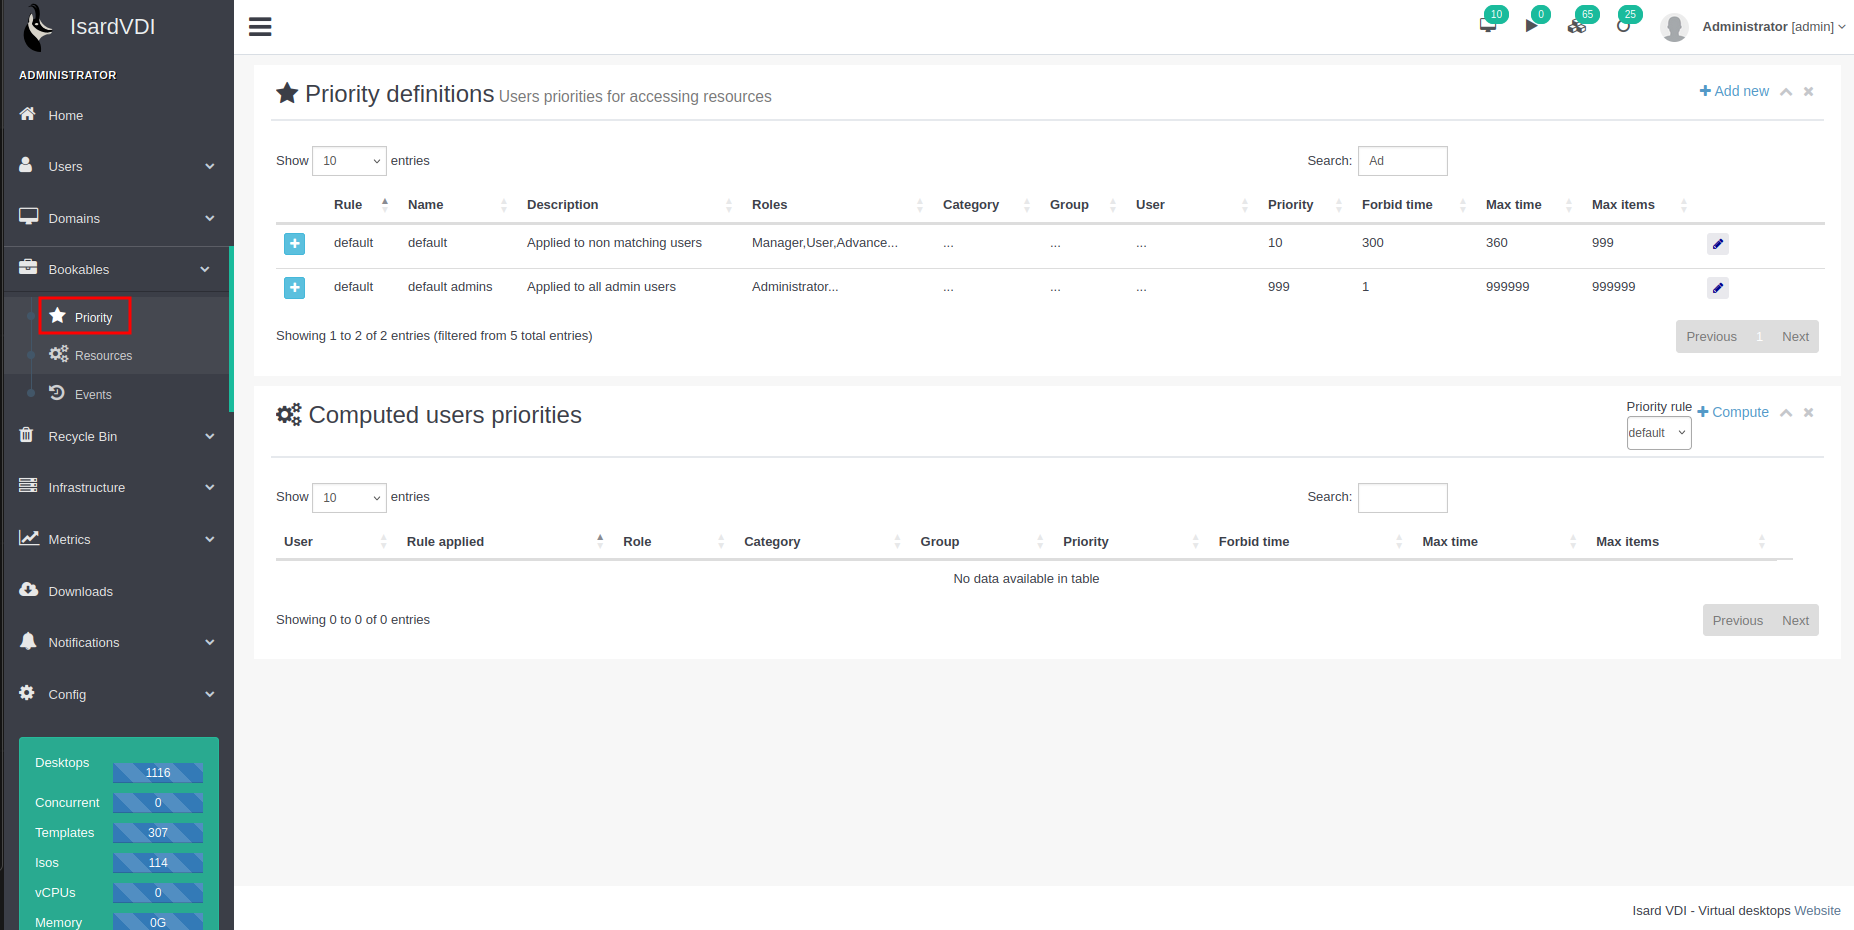
Task: Open the Priority rule dropdown
Action: click(1658, 433)
